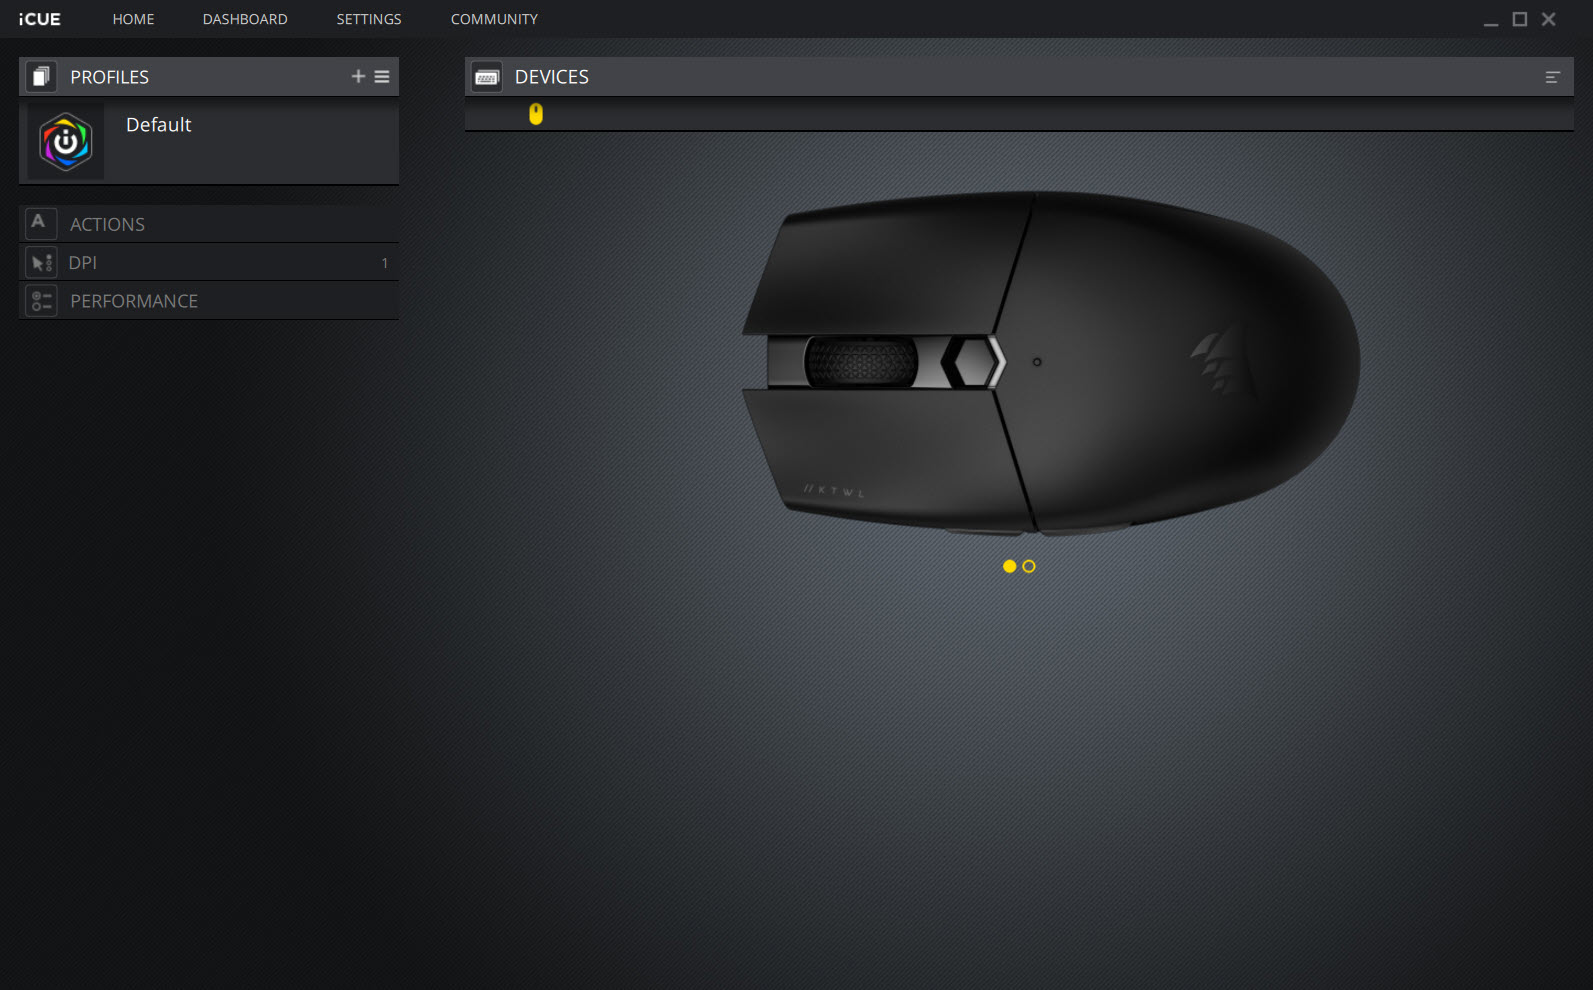Screen dimensions: 1593x990
Task: Switch to the second hollow view dot
Action: click(1029, 566)
